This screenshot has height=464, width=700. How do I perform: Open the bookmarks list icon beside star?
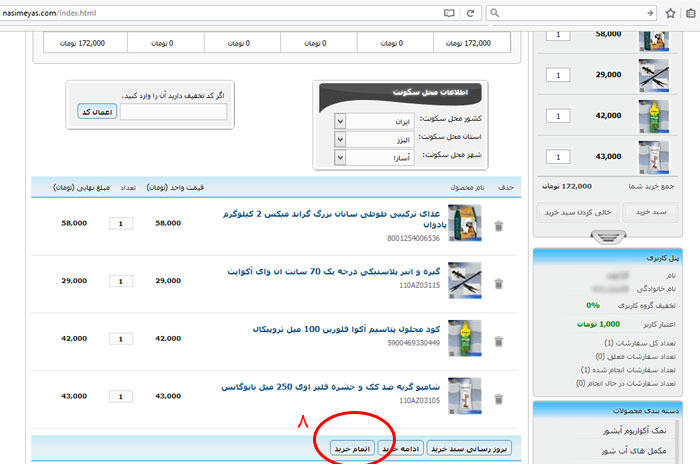tap(691, 13)
